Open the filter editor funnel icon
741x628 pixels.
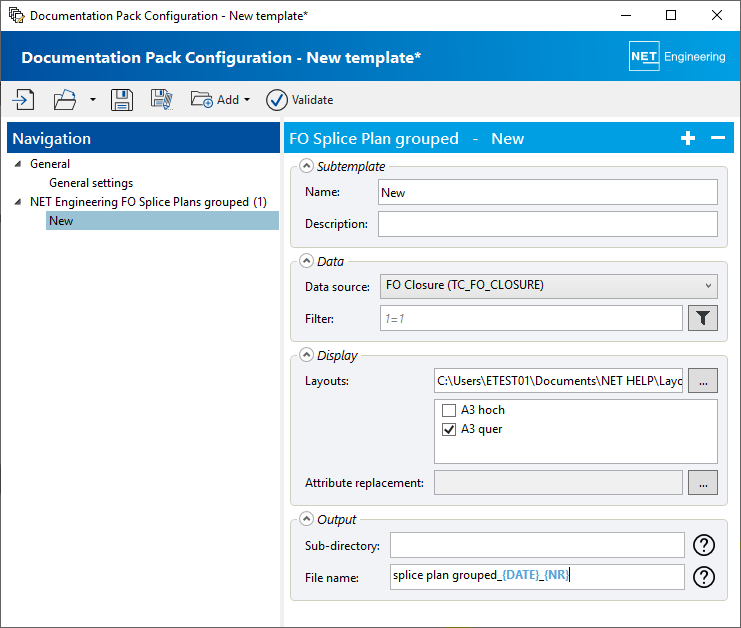702,318
